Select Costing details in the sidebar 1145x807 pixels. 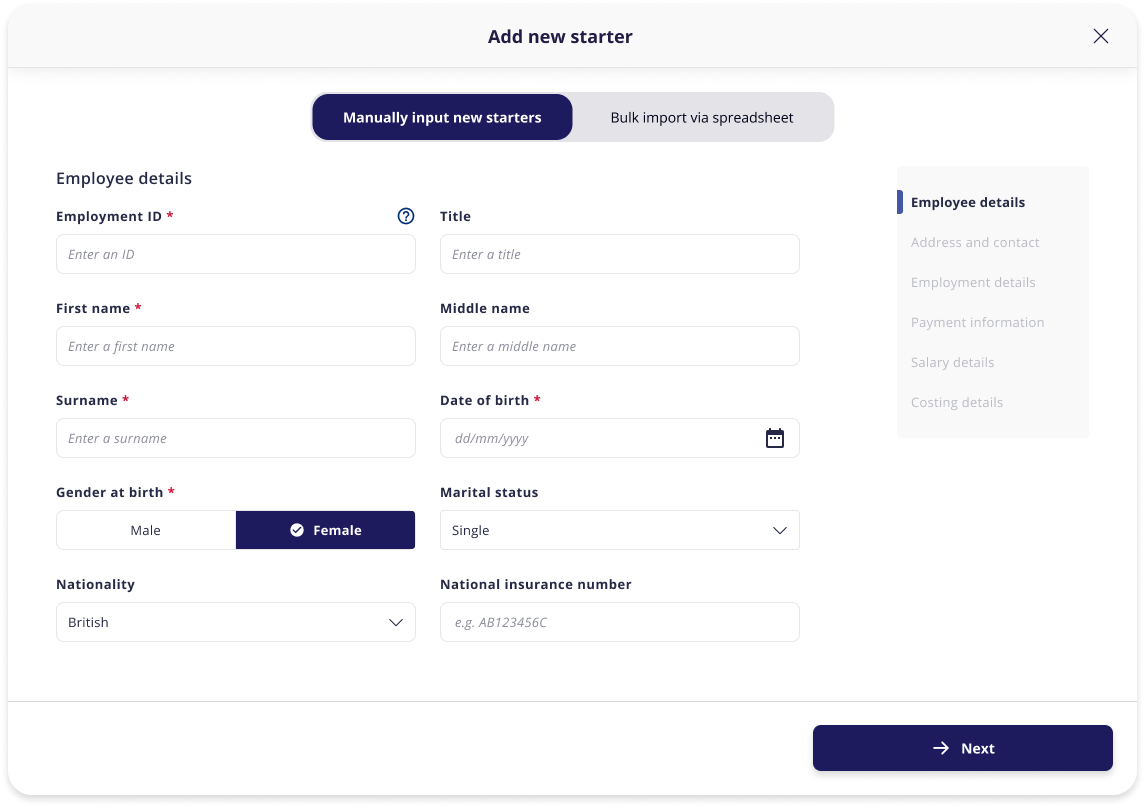[957, 403]
